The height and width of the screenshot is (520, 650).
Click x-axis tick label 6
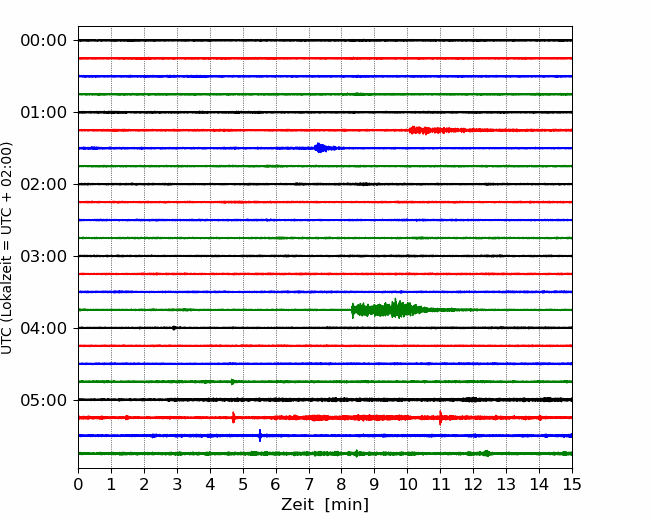pos(276,484)
